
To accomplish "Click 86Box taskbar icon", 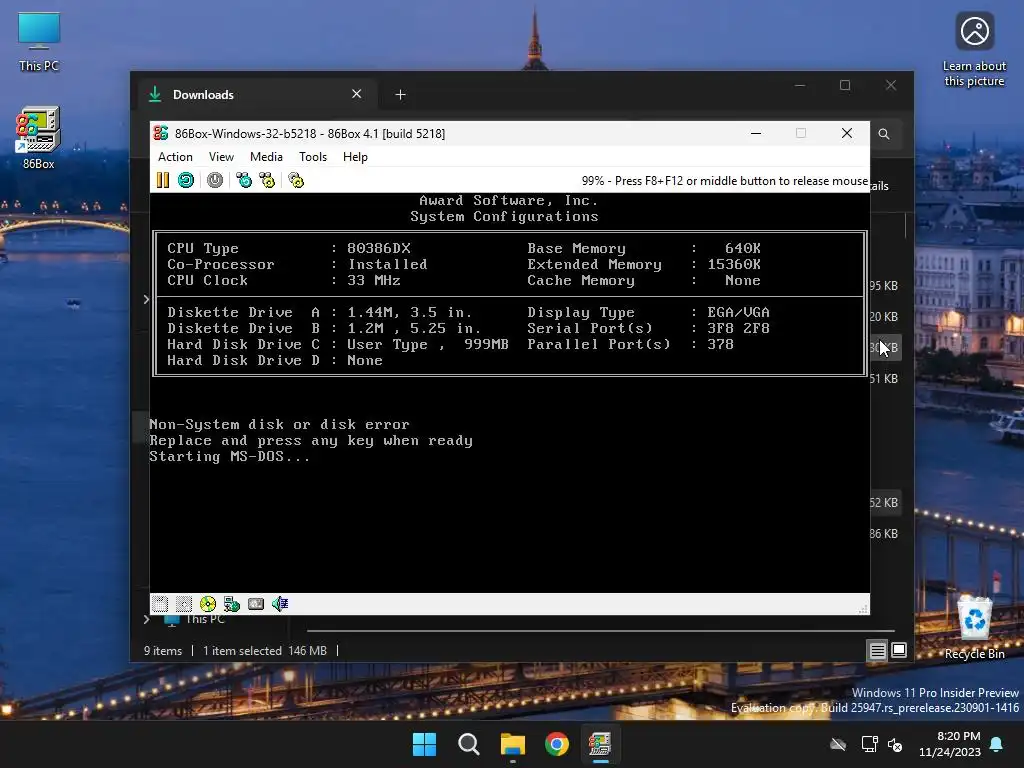I will (600, 744).
